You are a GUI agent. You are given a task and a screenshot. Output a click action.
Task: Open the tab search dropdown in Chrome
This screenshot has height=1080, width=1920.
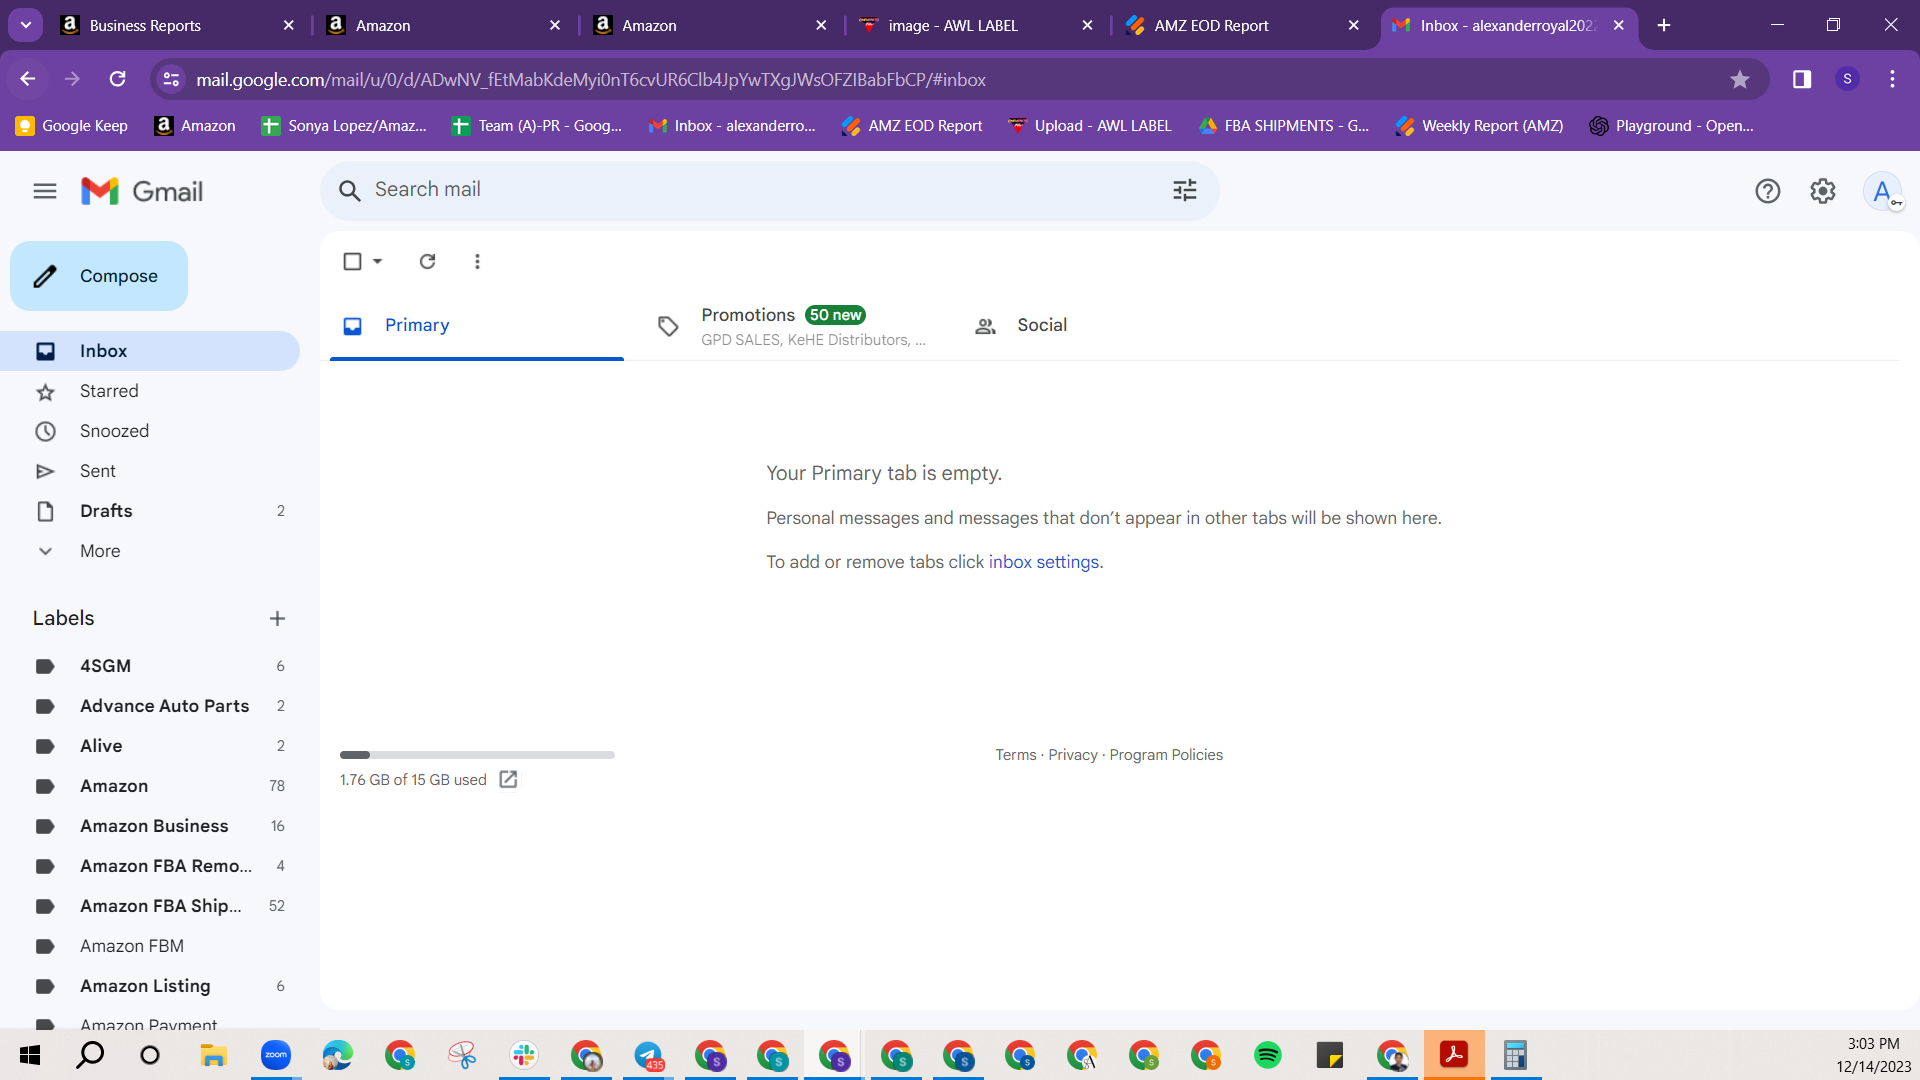26,25
